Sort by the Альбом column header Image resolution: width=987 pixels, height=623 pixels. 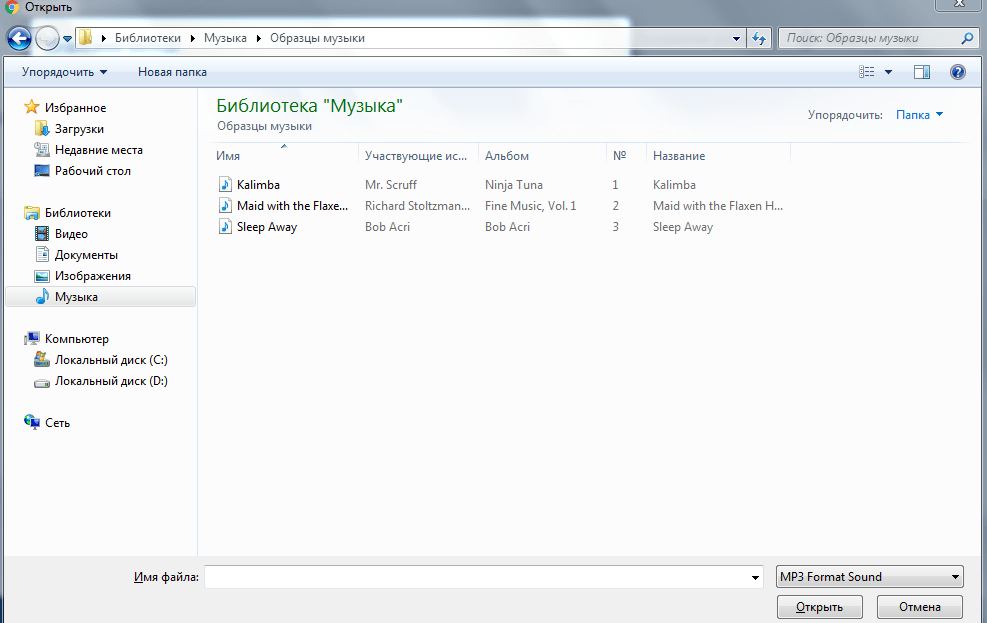tap(541, 155)
